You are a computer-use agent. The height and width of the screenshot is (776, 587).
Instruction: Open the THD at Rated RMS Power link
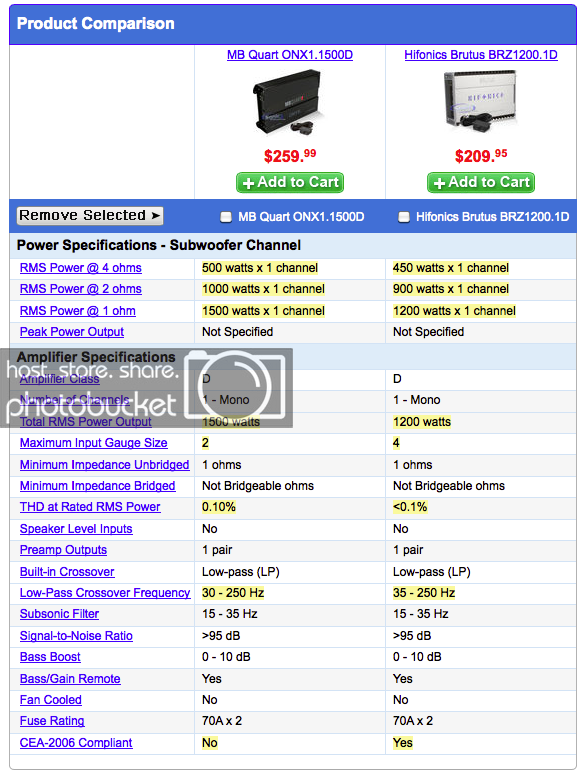pyautogui.click(x=90, y=507)
